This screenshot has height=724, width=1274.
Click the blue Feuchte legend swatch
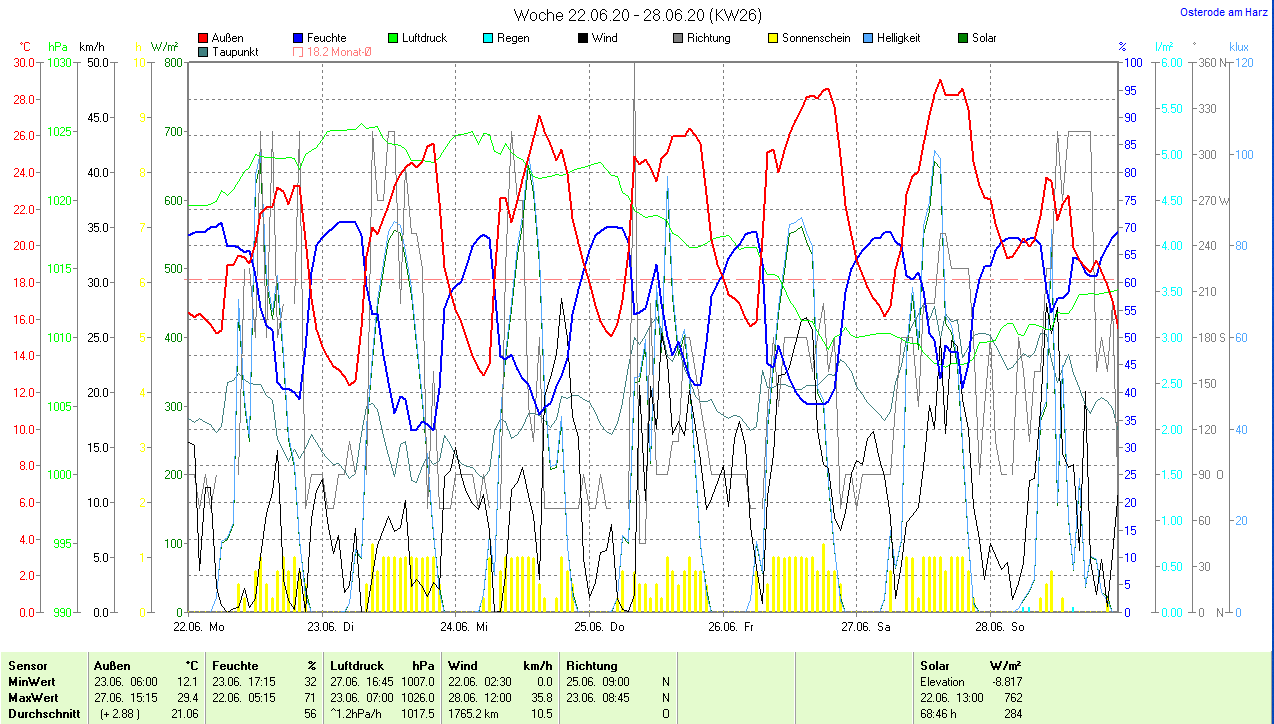point(299,38)
